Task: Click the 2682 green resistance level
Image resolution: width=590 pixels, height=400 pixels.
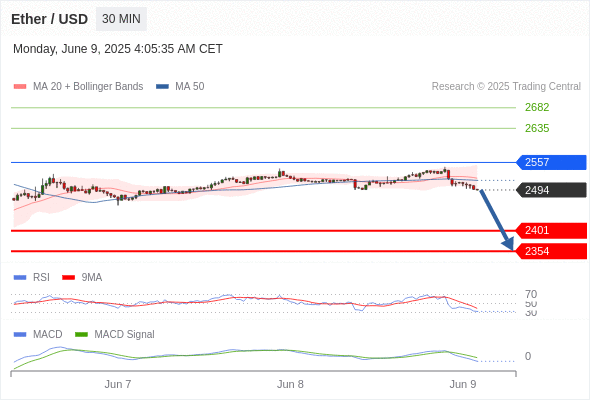Action: coord(537,107)
